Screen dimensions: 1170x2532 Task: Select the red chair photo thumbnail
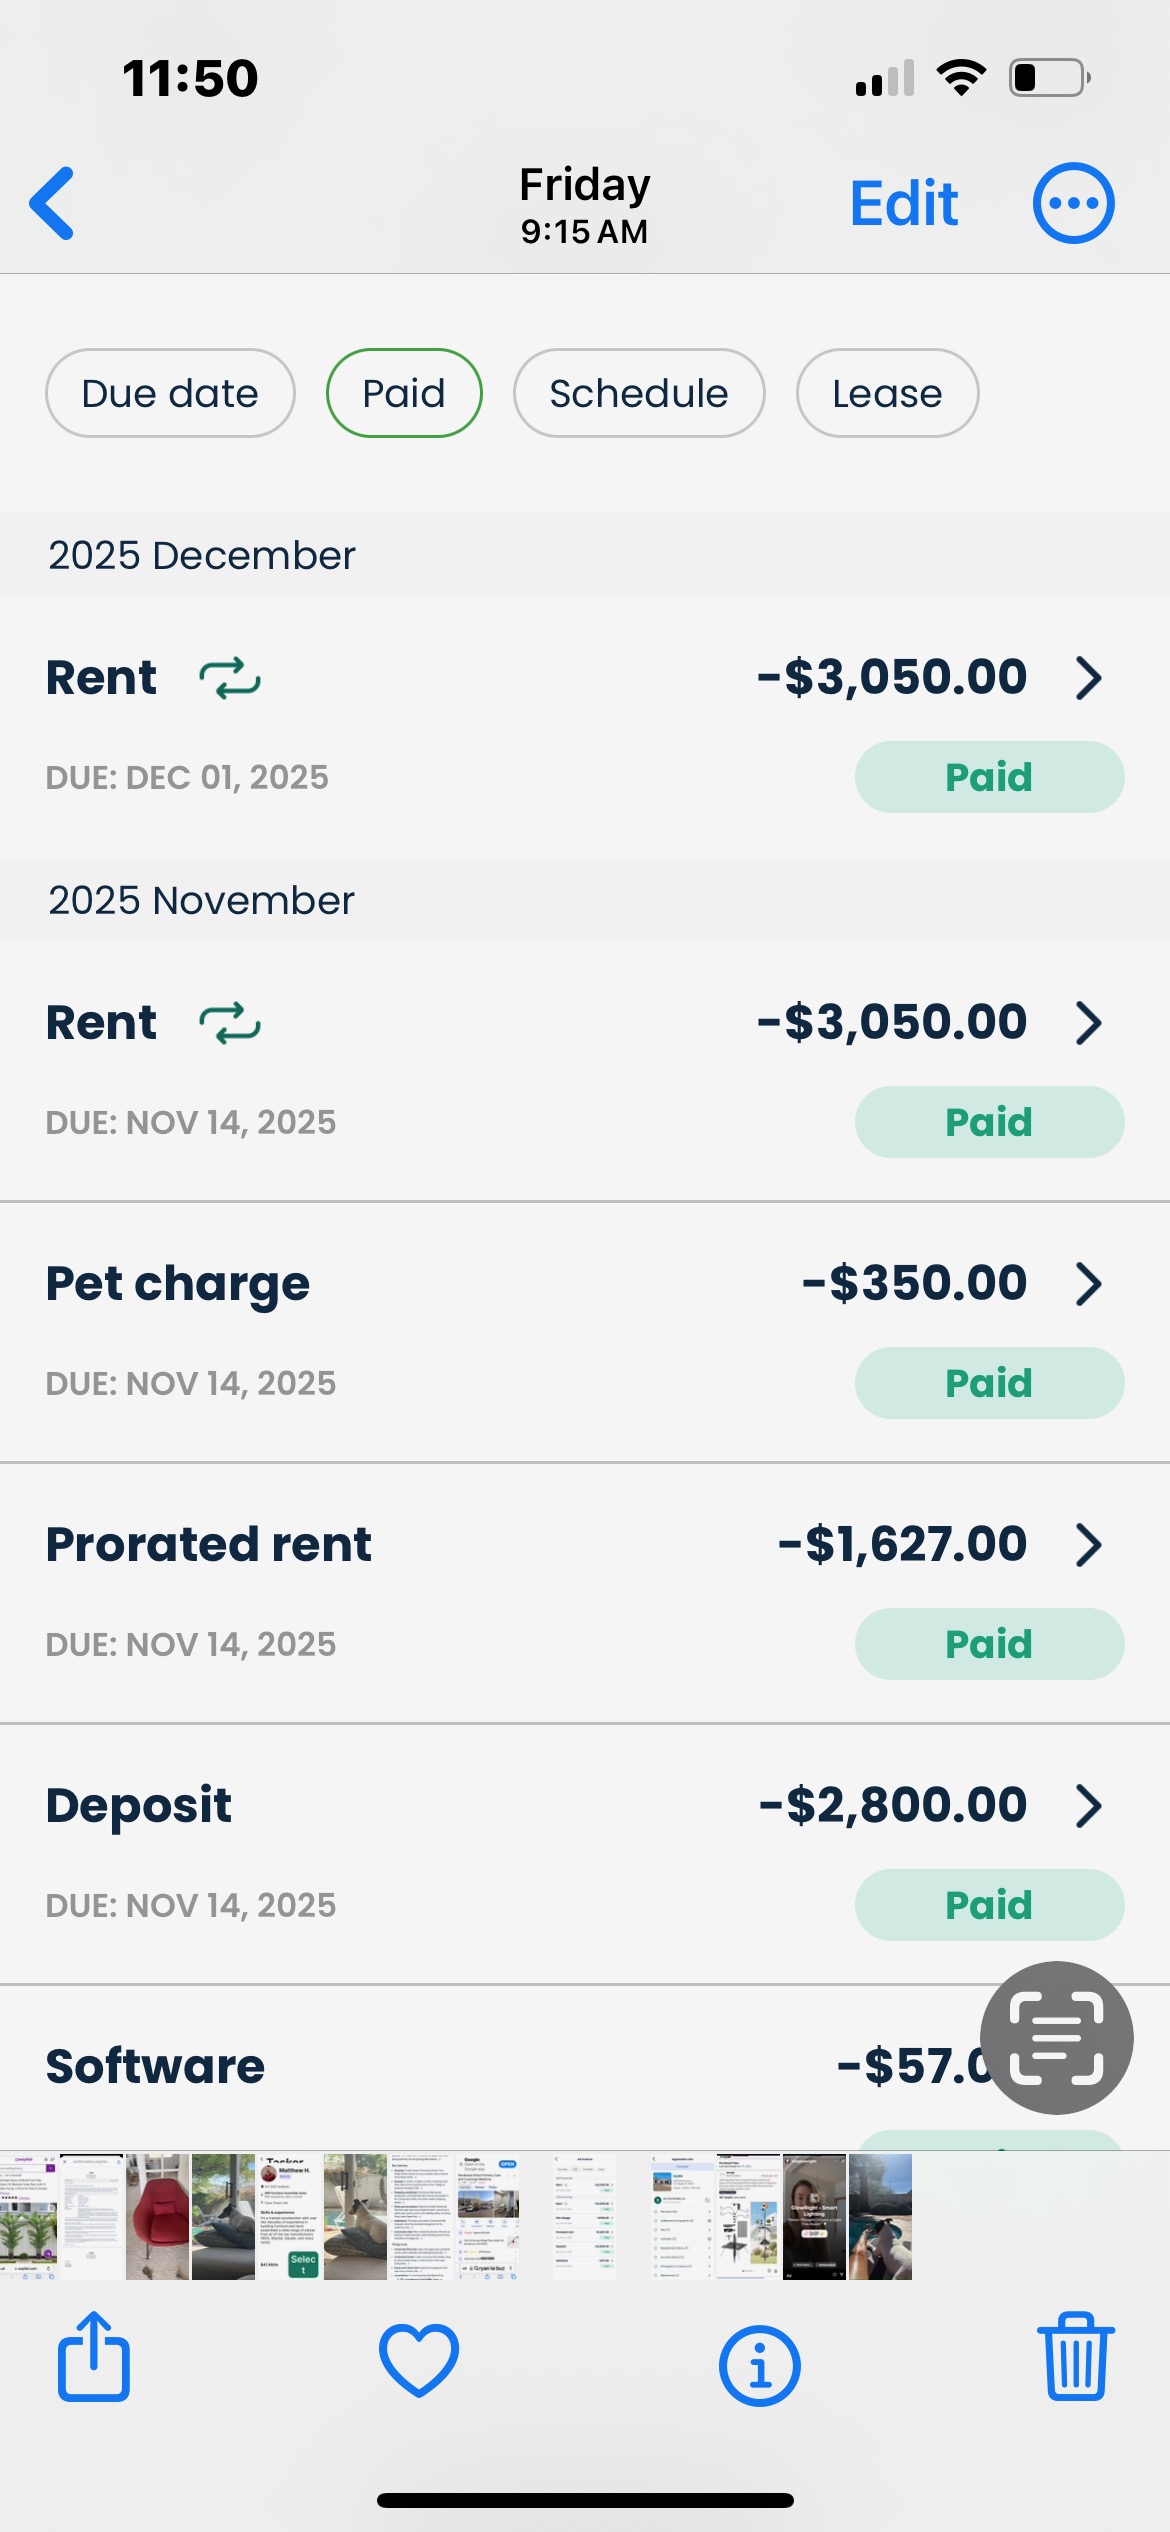click(x=157, y=2216)
